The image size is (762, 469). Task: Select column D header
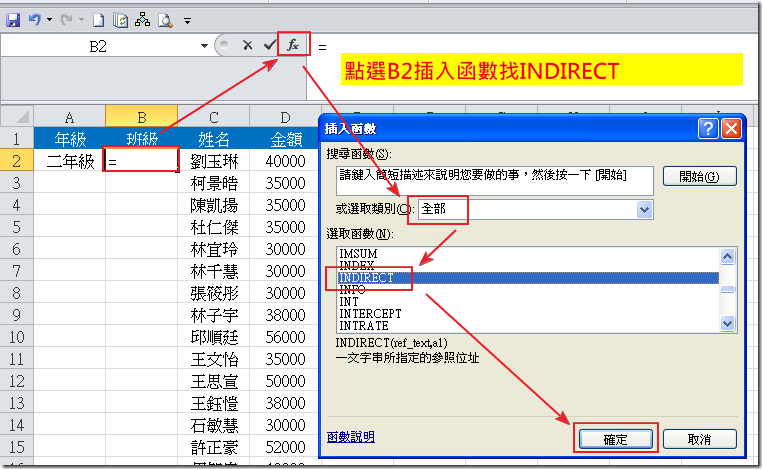285,117
